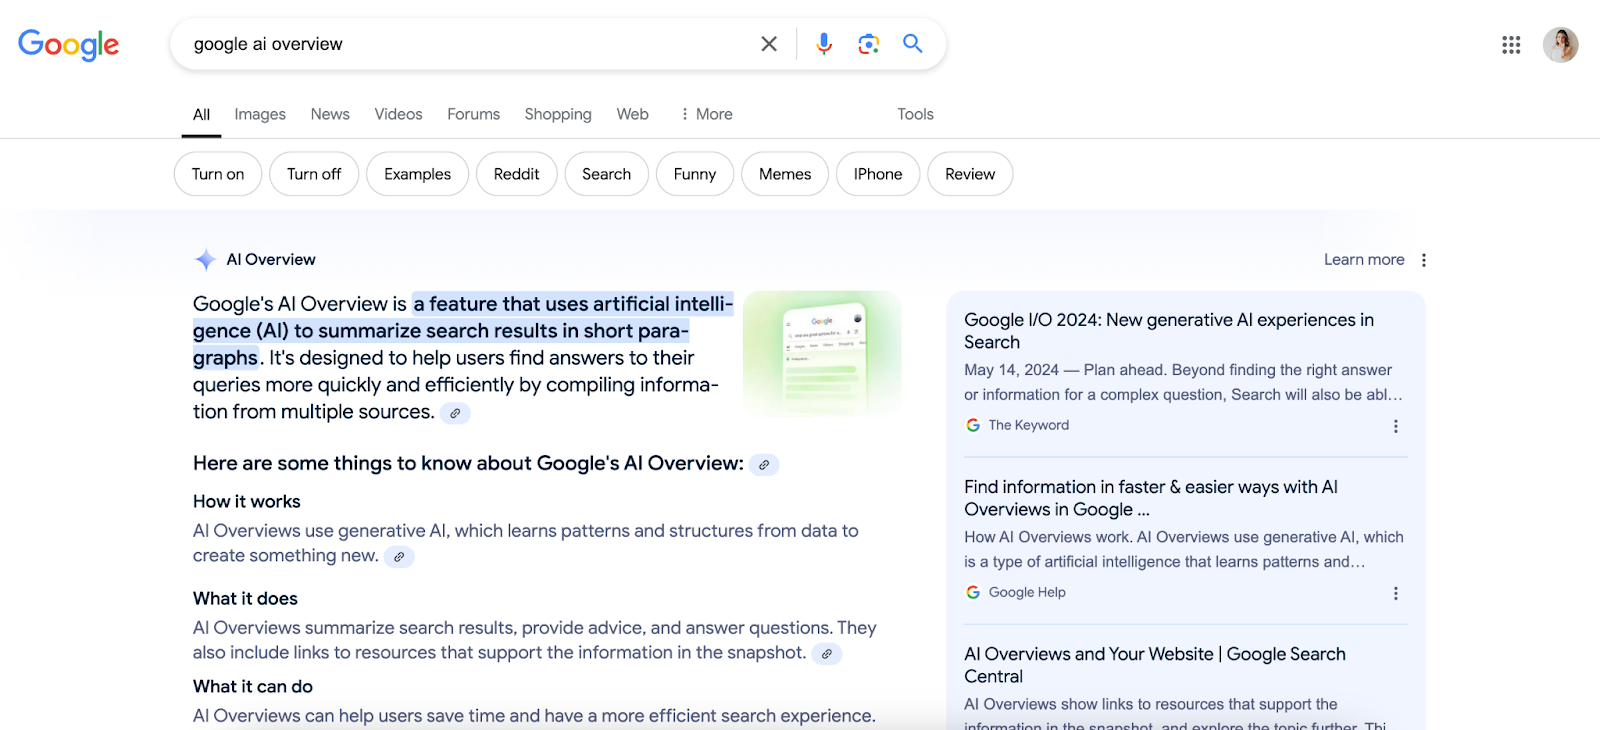Click the 'May 14, 2024 — Plan ahead' snippet
The width and height of the screenshot is (1600, 730).
1183,382
